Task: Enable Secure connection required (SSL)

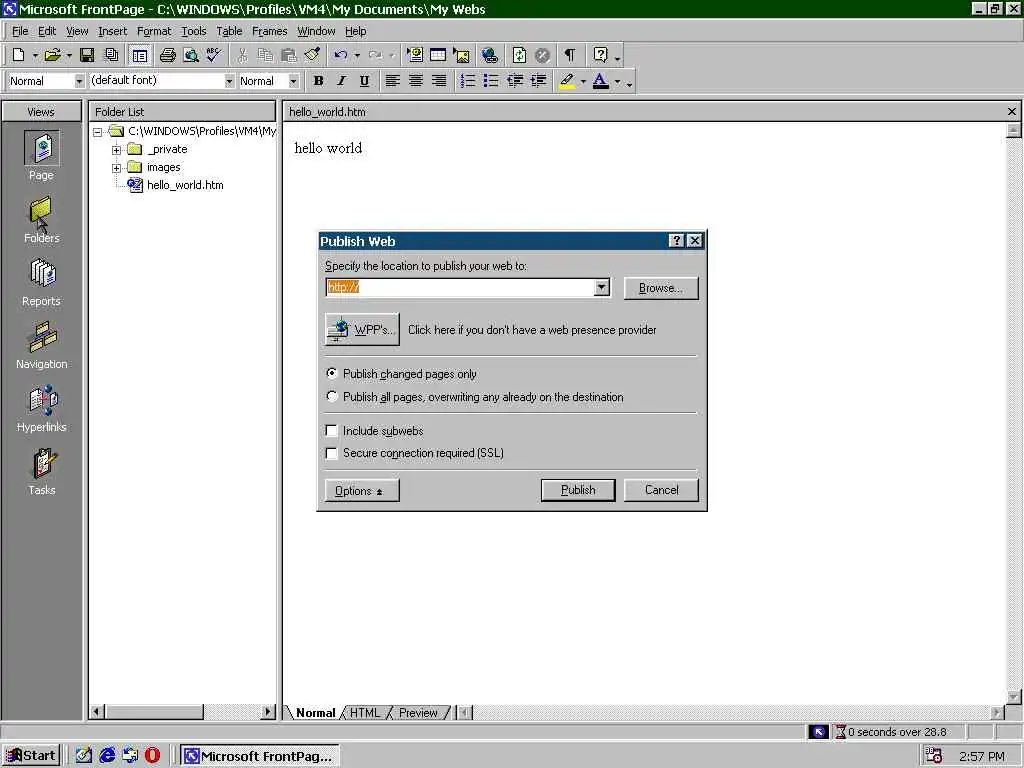Action: point(332,453)
